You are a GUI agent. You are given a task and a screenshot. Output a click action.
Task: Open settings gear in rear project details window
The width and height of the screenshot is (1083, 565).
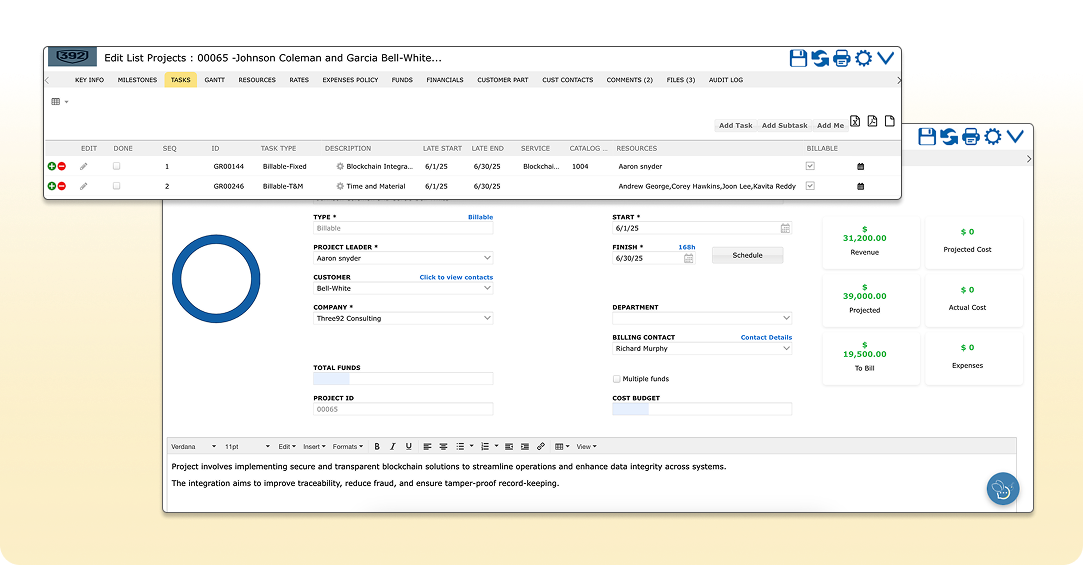(x=993, y=137)
